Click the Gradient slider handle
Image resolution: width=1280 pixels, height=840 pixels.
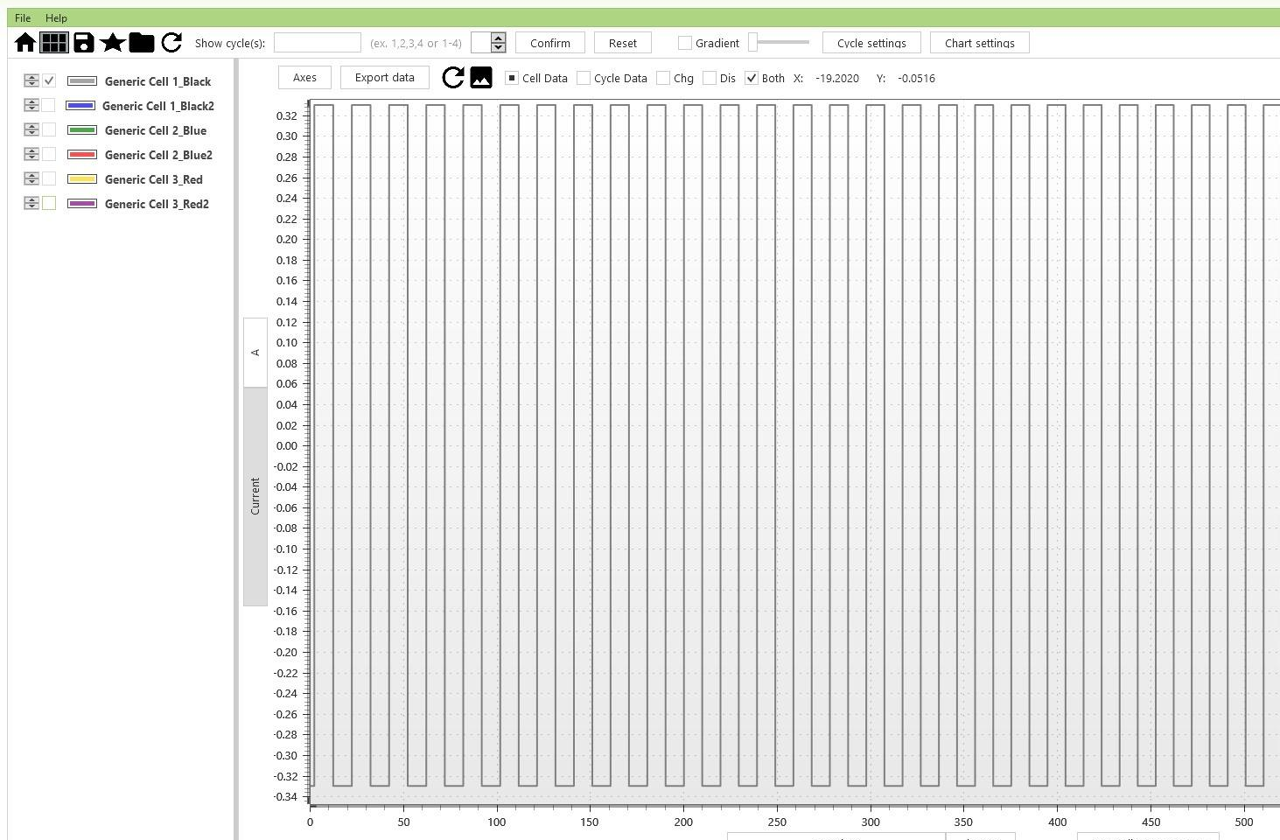752,42
